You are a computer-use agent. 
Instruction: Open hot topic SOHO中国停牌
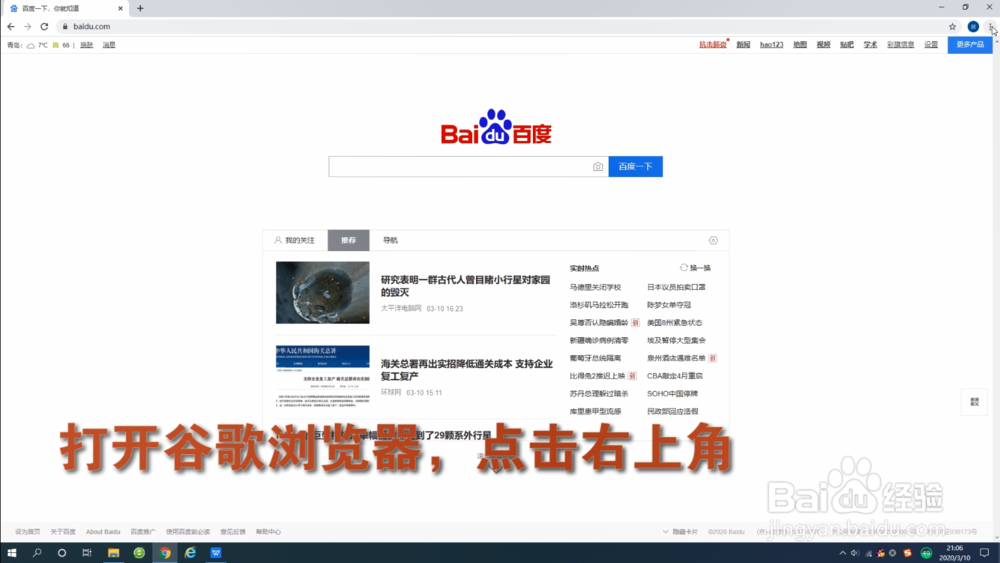672,394
